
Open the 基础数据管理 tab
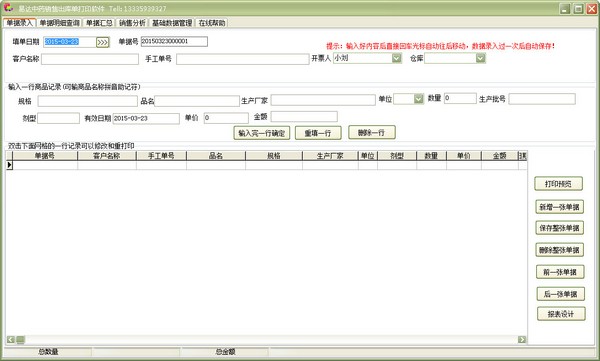click(x=172, y=23)
